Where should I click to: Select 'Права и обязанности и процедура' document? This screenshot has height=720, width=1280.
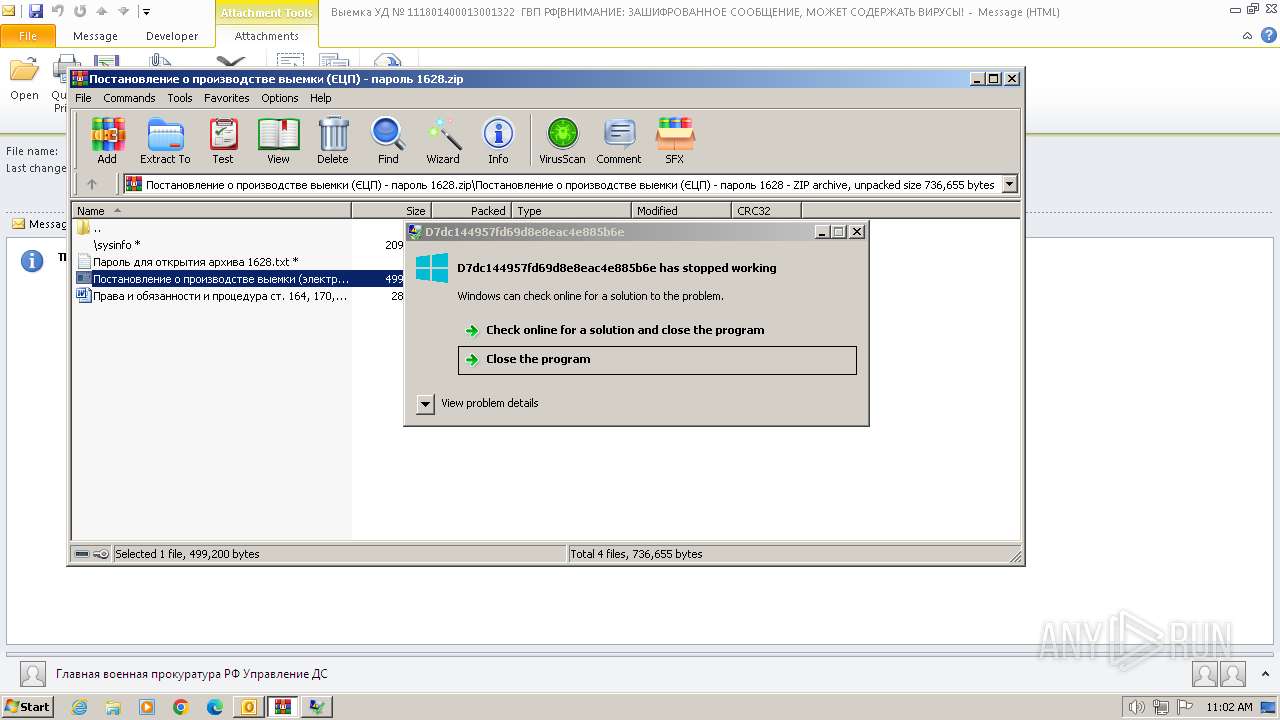(x=213, y=296)
